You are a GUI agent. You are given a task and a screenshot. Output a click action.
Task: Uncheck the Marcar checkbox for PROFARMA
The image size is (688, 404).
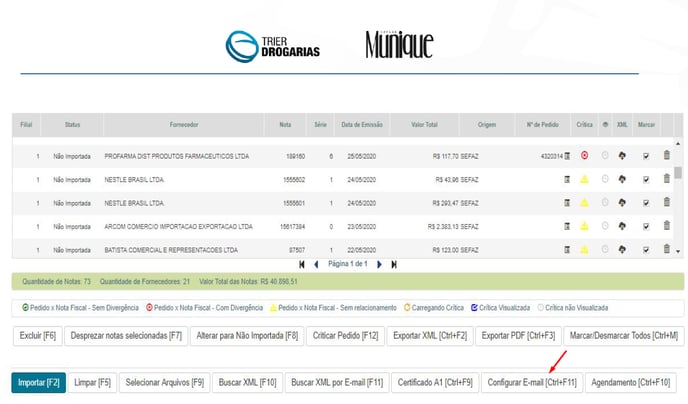coord(646,156)
